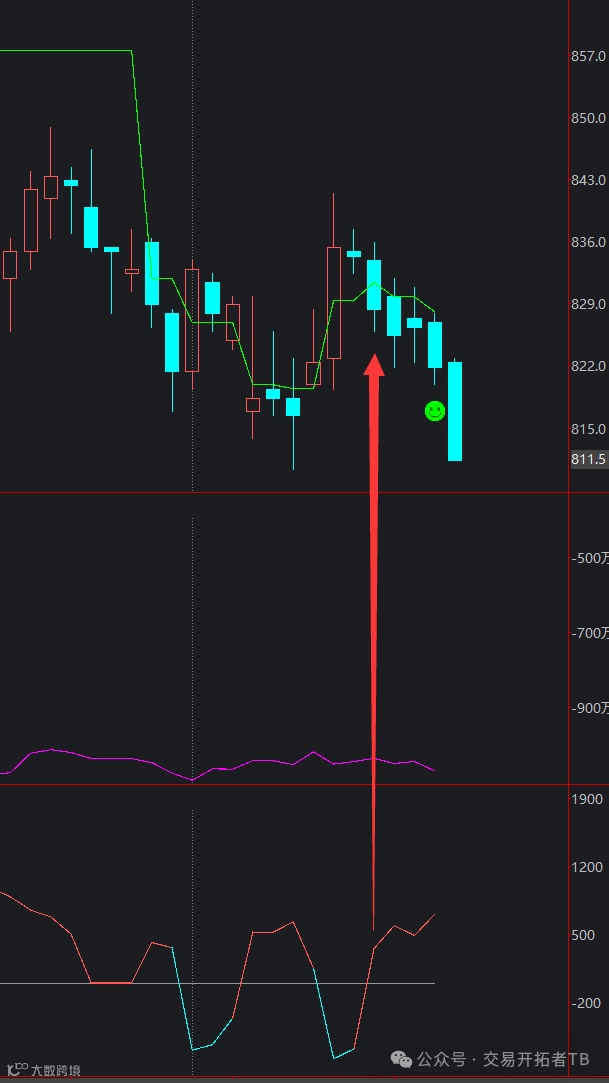The width and height of the screenshot is (609, 1083).
Task: Click the 843.0 price axis label
Action: click(589, 180)
